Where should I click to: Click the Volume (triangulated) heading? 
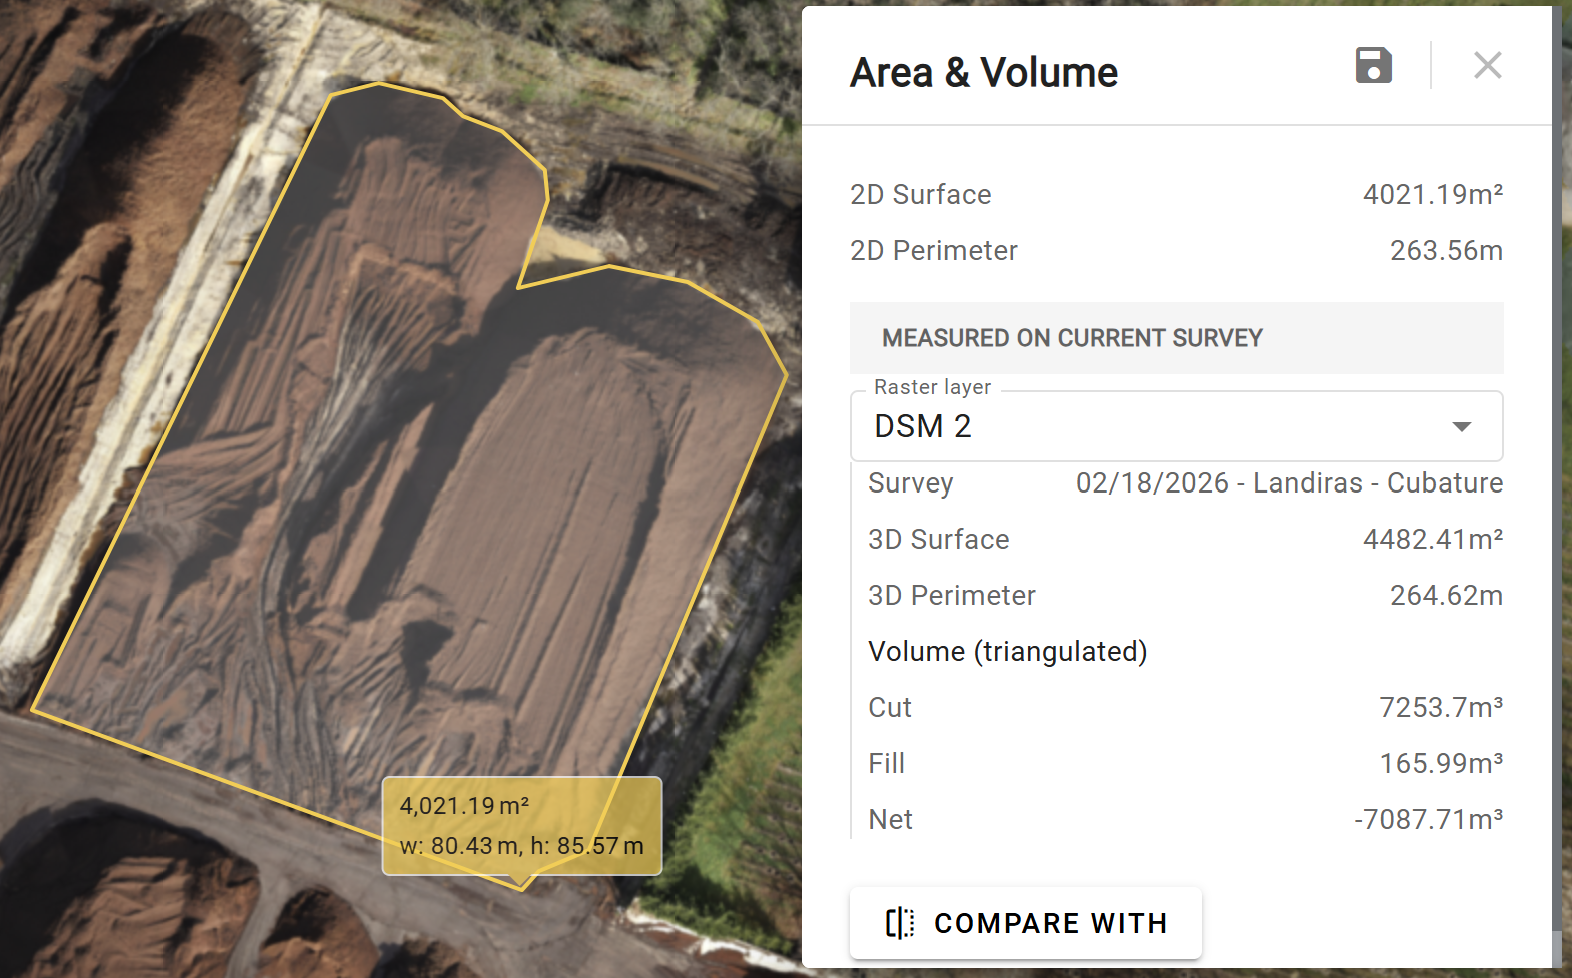tap(1007, 651)
